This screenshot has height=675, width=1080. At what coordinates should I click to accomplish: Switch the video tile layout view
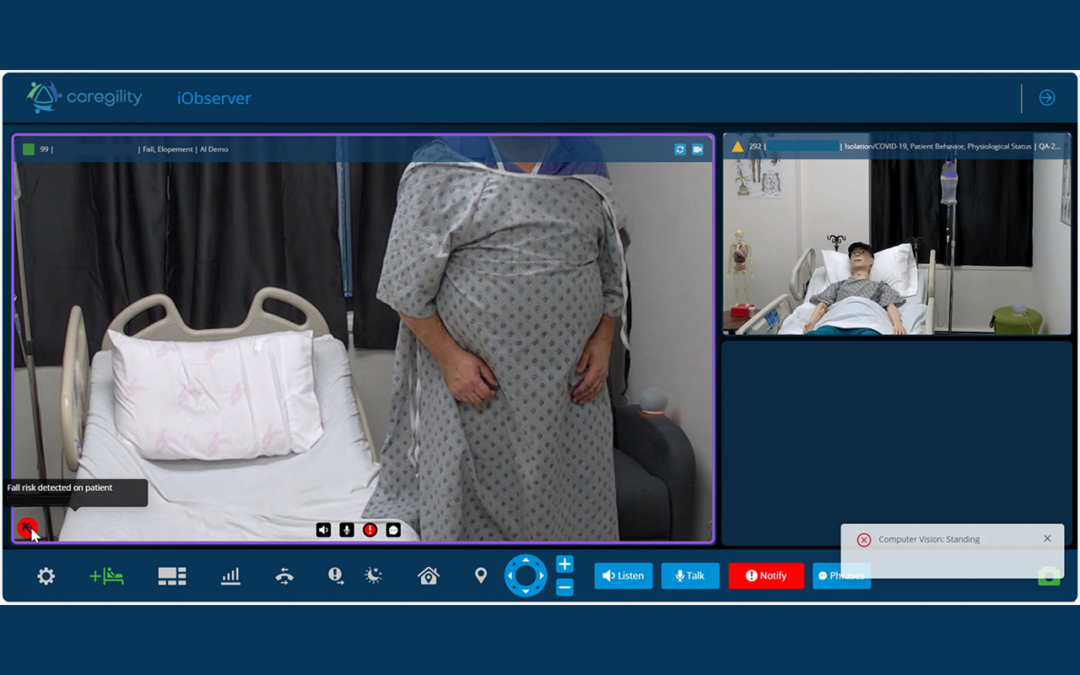click(172, 576)
